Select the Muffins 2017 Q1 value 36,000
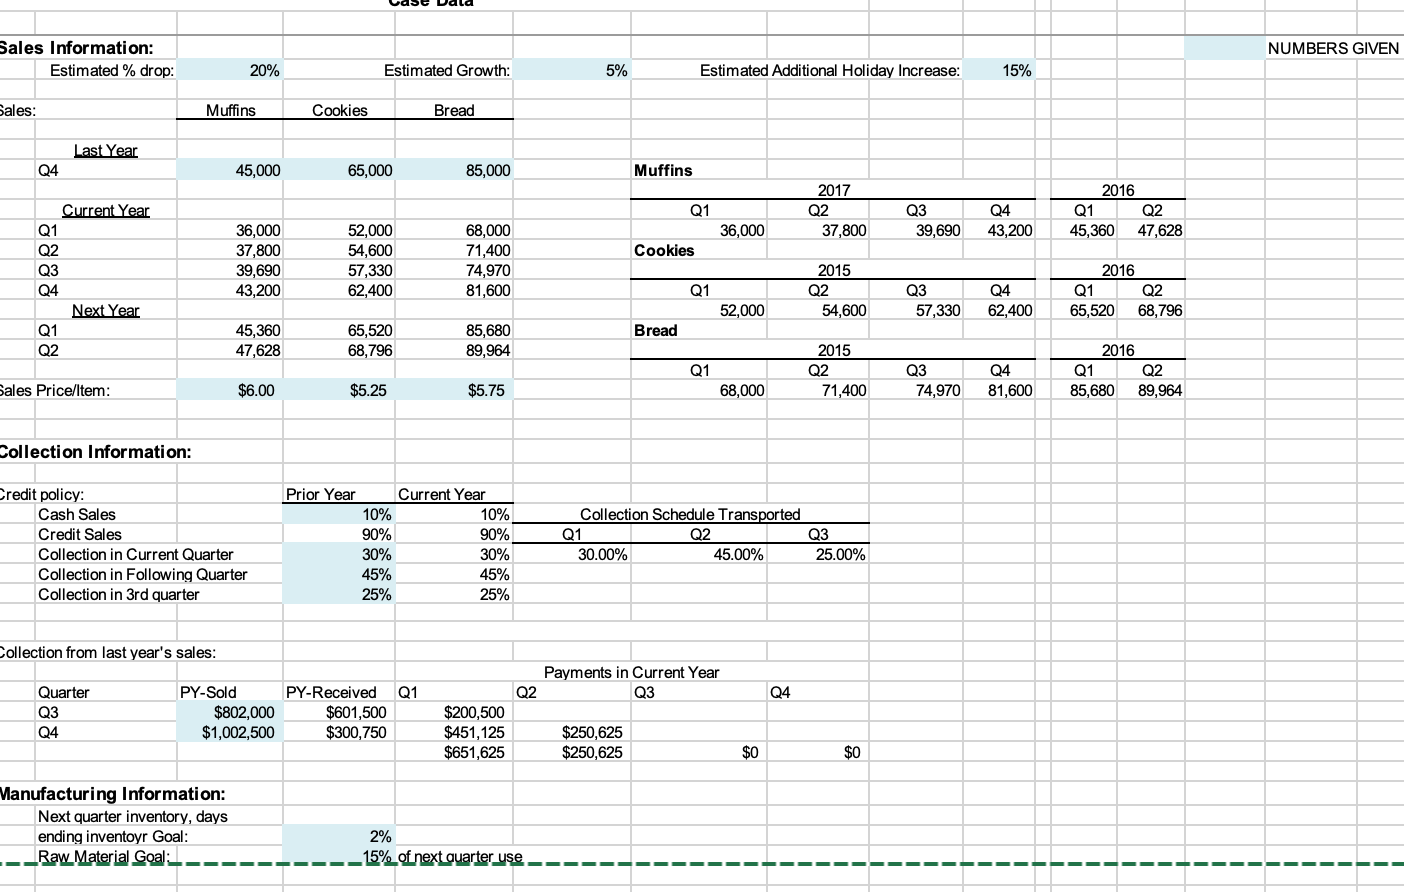This screenshot has height=892, width=1404. 740,230
